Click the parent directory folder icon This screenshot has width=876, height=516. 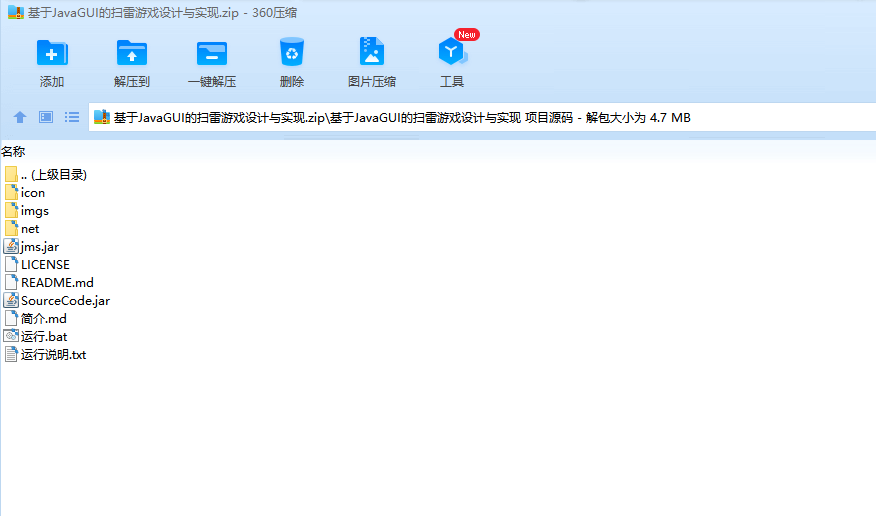[x=11, y=175]
